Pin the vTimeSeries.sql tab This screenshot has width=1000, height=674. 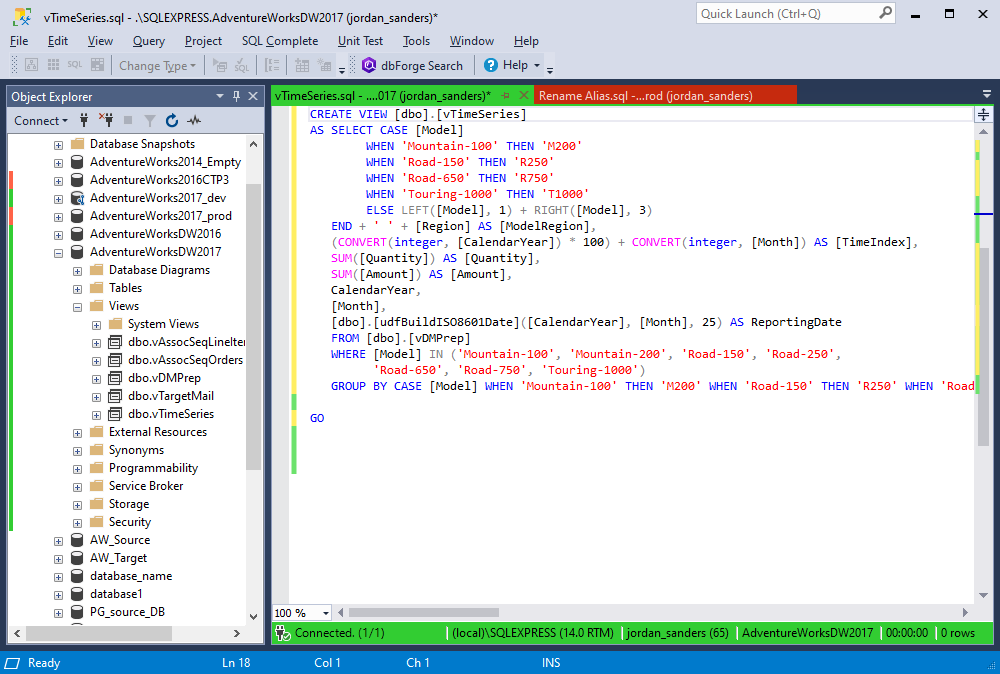pyautogui.click(x=506, y=96)
